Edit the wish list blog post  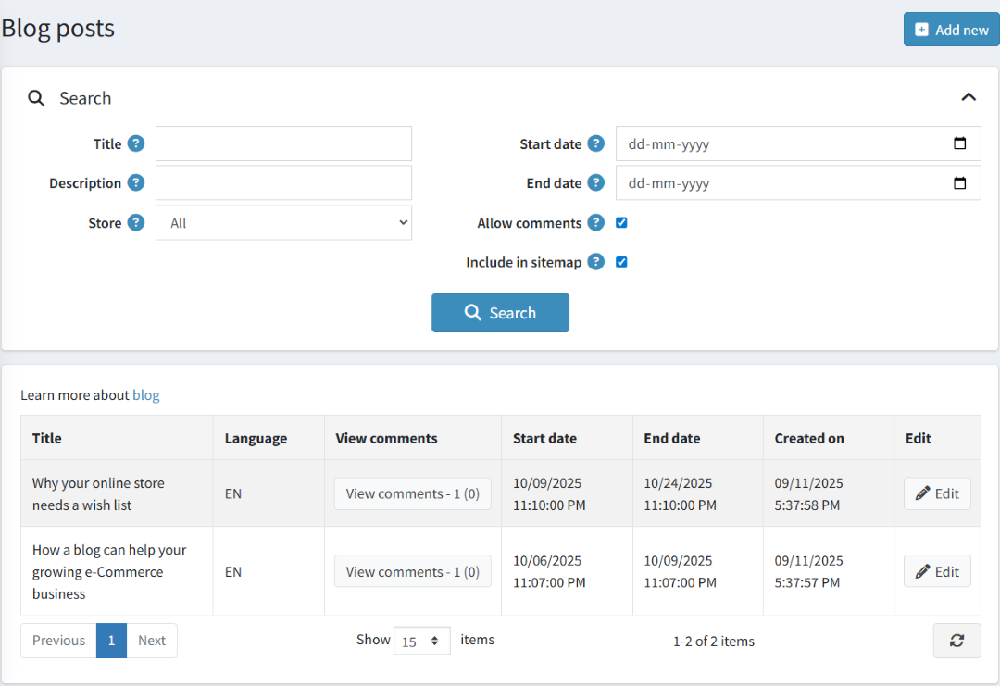937,493
